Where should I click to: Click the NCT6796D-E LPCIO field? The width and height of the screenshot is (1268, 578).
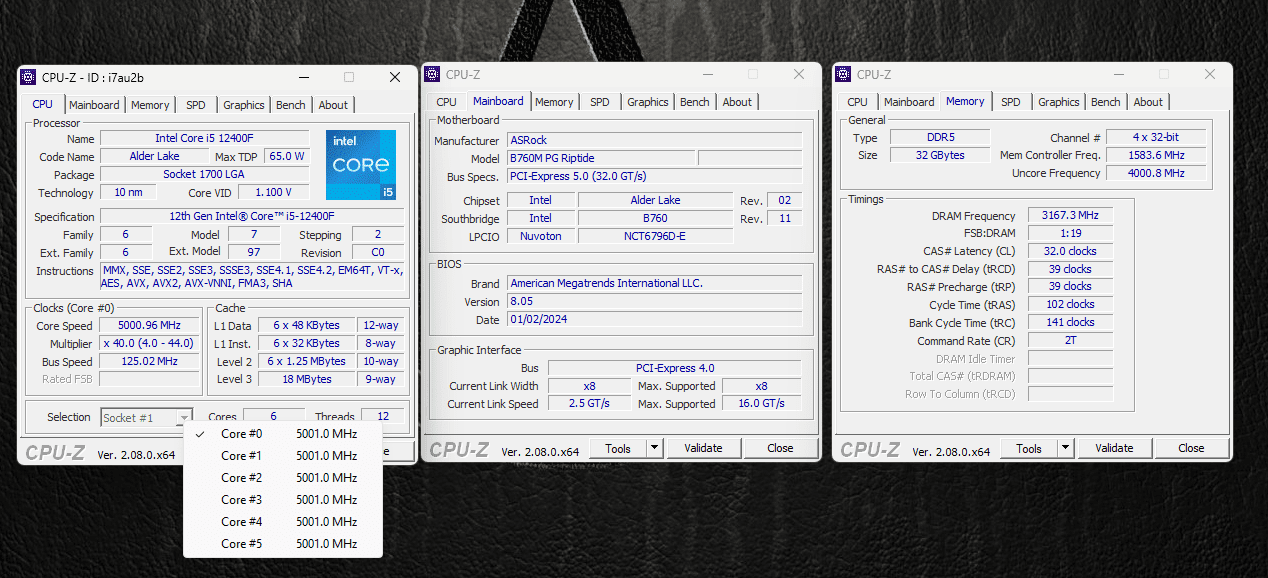[x=655, y=236]
